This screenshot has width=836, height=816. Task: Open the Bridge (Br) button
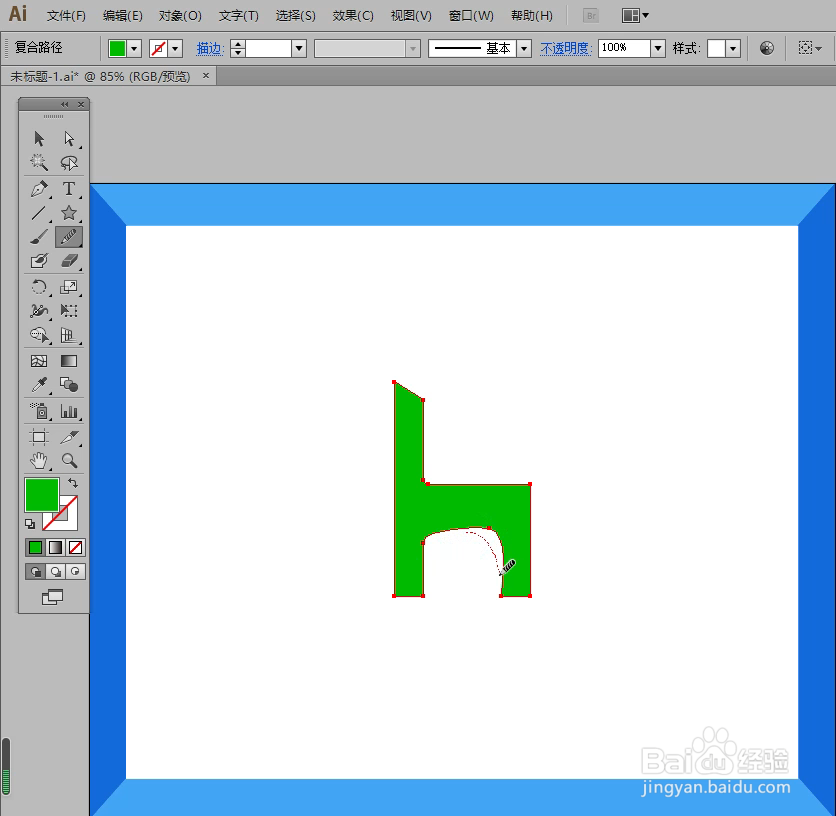pos(591,15)
